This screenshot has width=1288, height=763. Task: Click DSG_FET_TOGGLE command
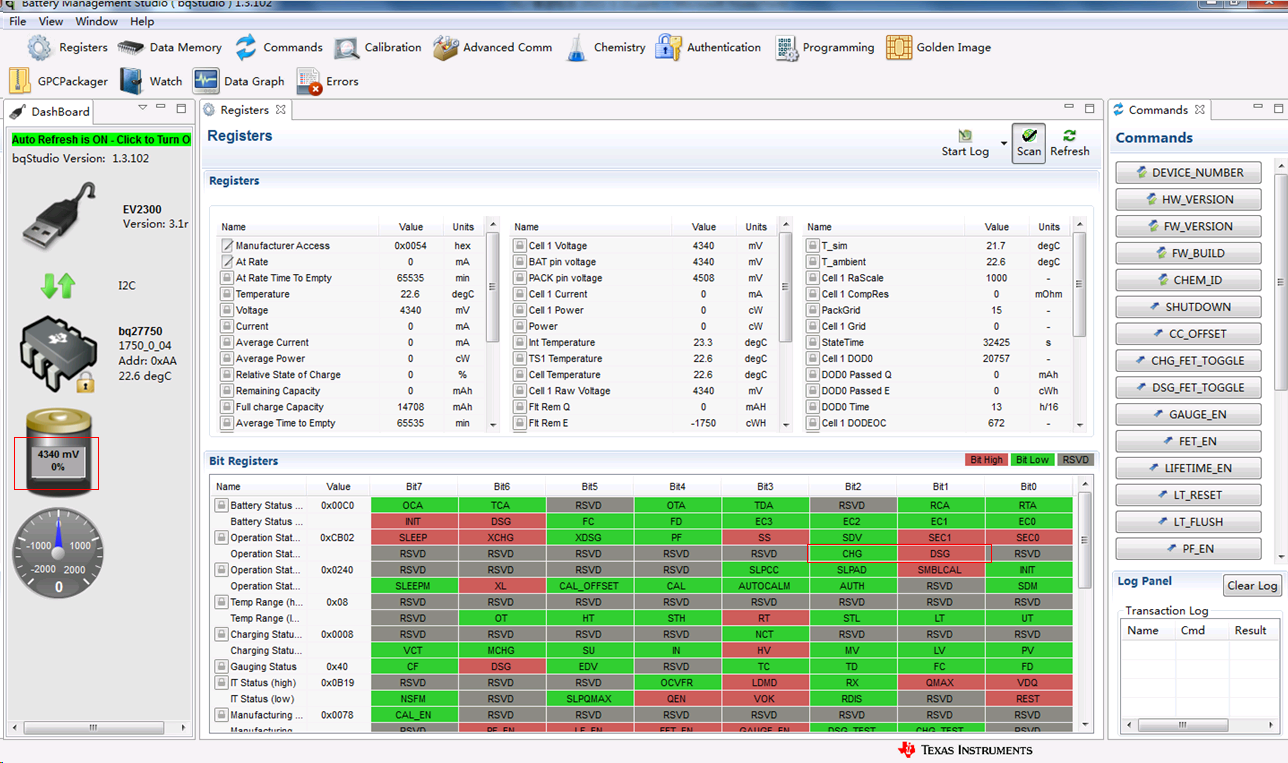pos(1188,388)
